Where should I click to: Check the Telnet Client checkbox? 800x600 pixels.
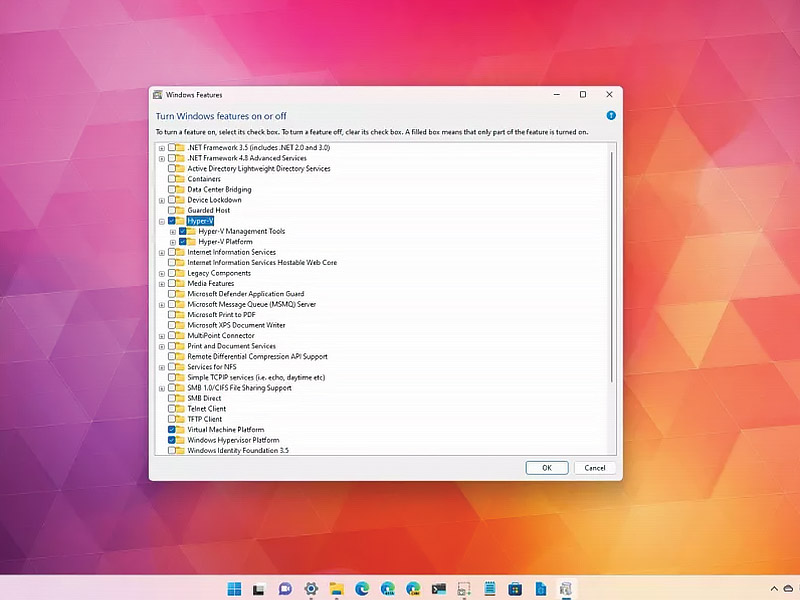pyautogui.click(x=172, y=409)
